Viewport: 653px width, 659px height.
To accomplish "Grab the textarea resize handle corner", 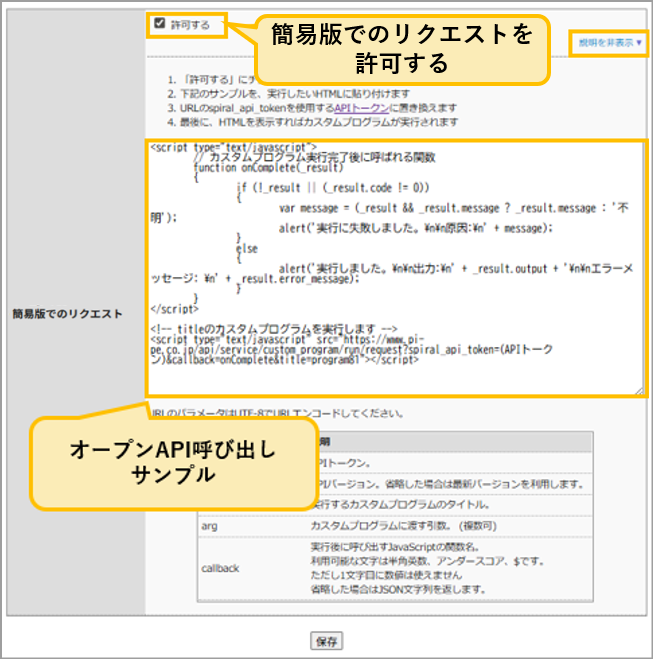I will (x=640, y=391).
